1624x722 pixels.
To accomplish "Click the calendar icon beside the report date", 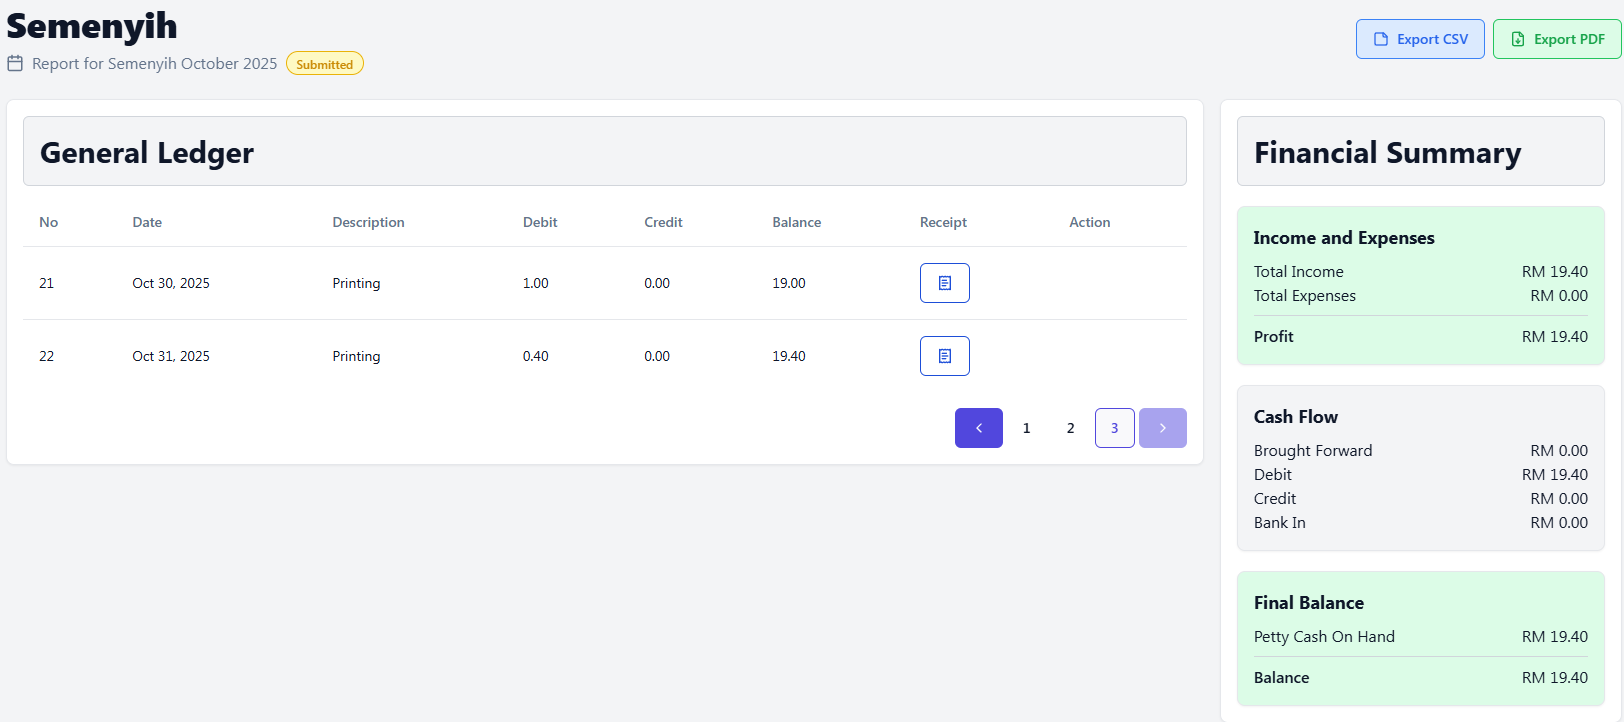I will [15, 64].
